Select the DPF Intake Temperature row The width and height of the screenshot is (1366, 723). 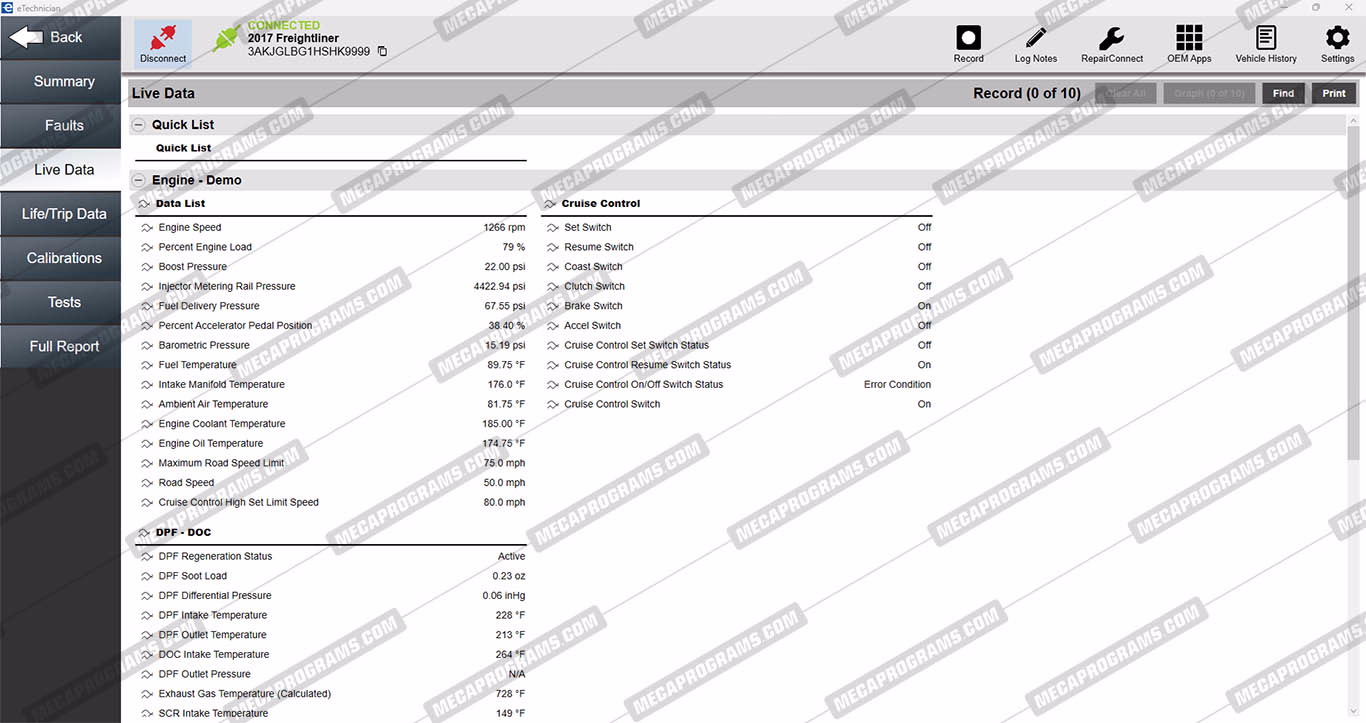click(331, 615)
